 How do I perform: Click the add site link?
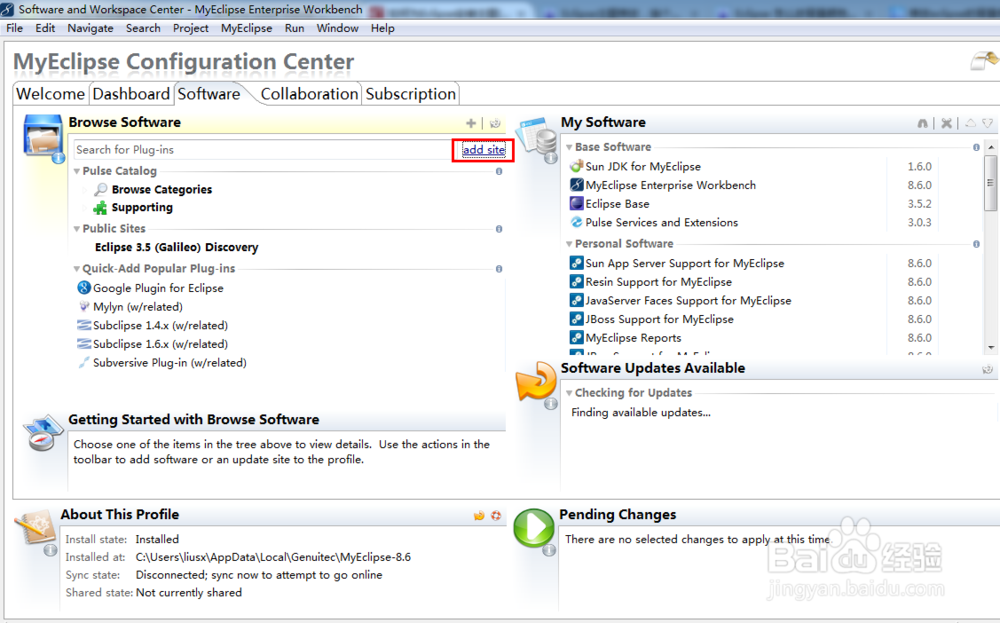483,150
